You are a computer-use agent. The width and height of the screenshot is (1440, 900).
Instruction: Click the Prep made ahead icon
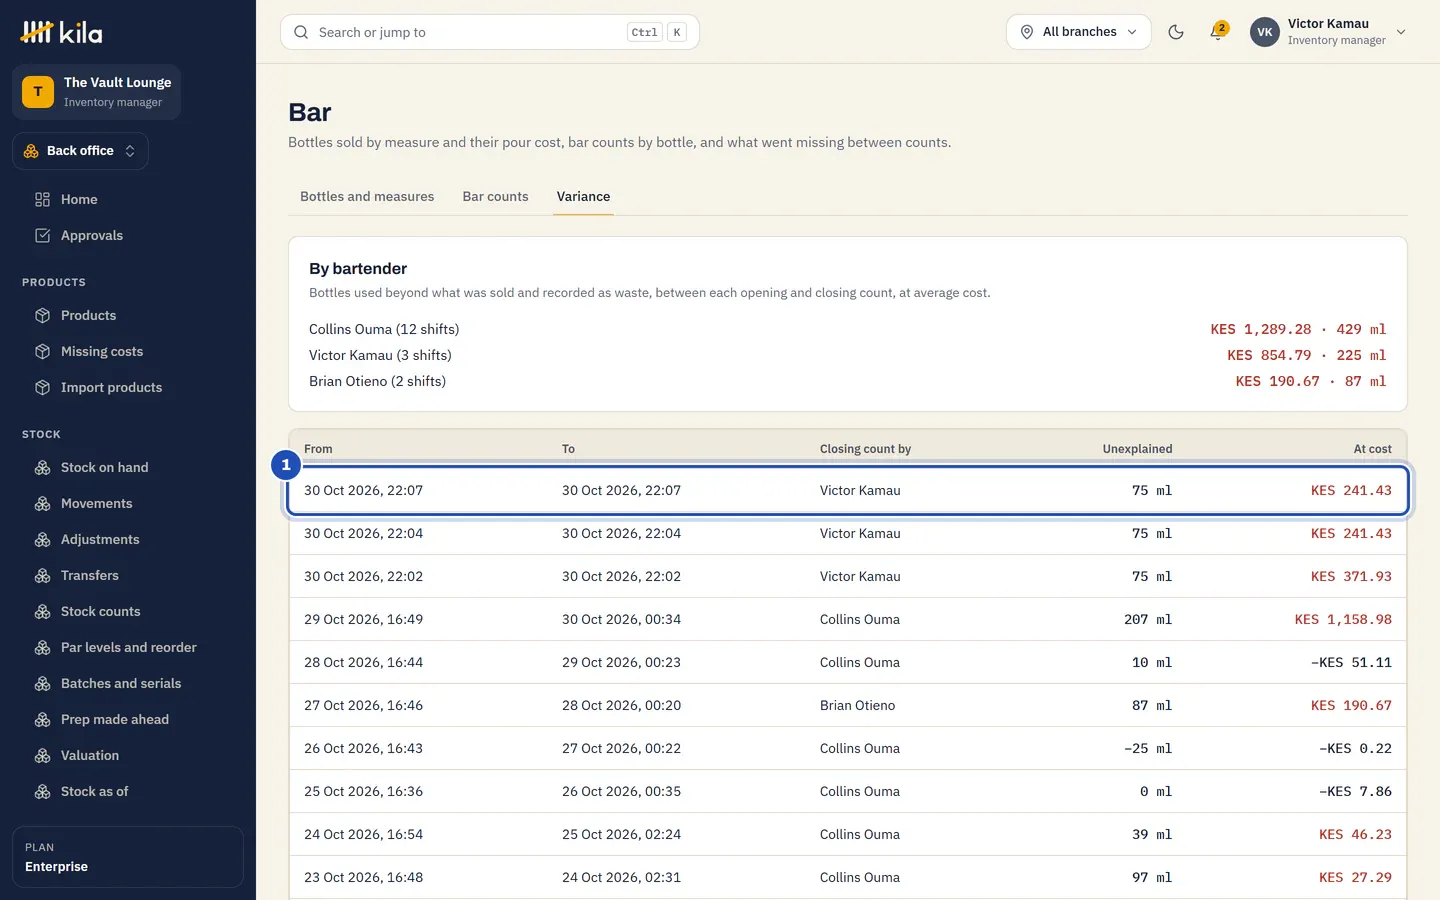tap(42, 719)
